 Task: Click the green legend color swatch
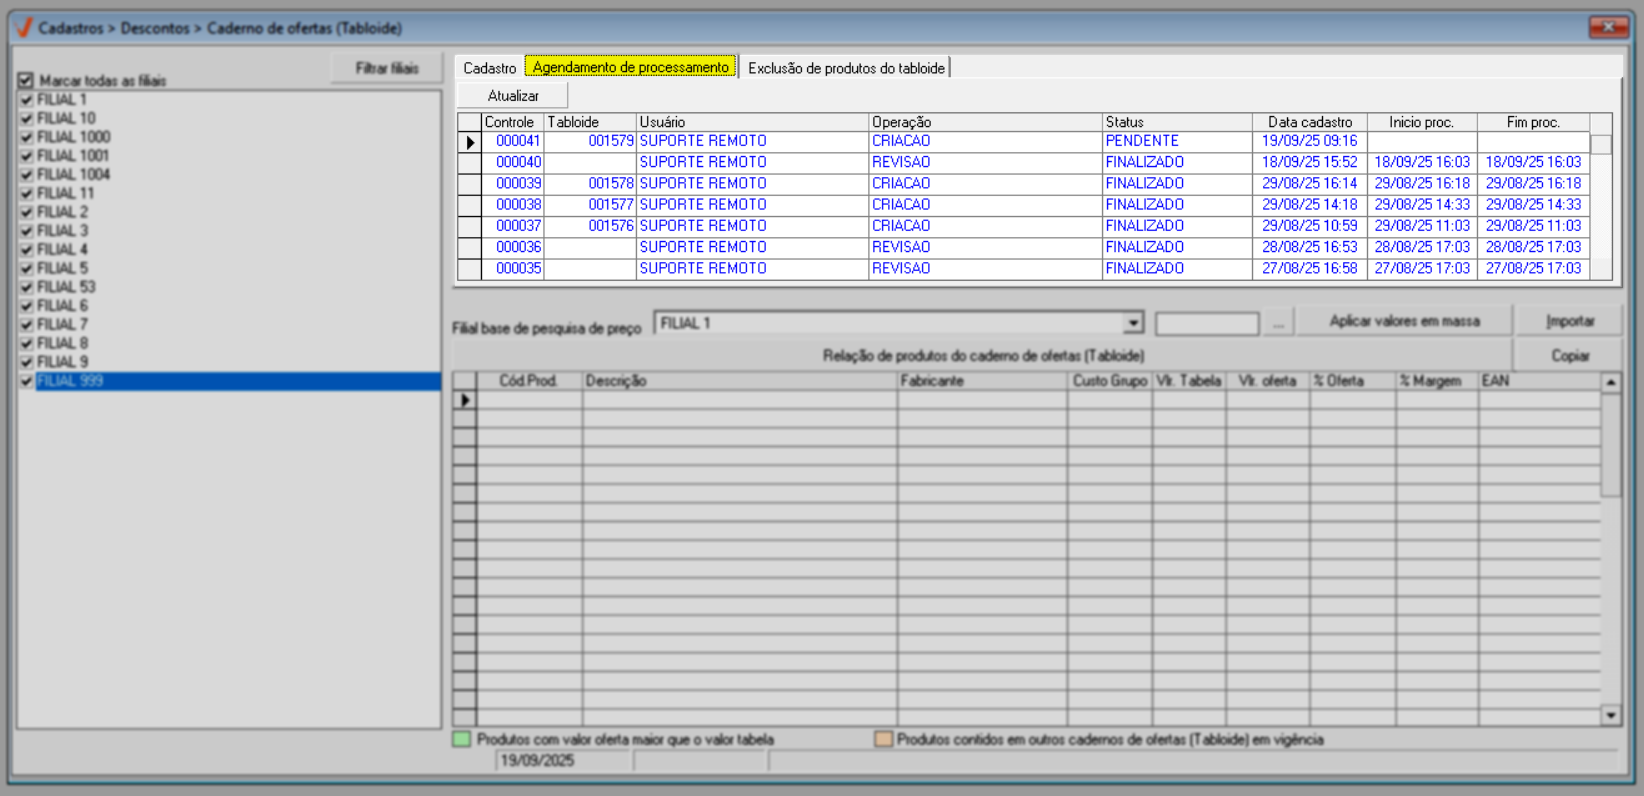click(461, 740)
